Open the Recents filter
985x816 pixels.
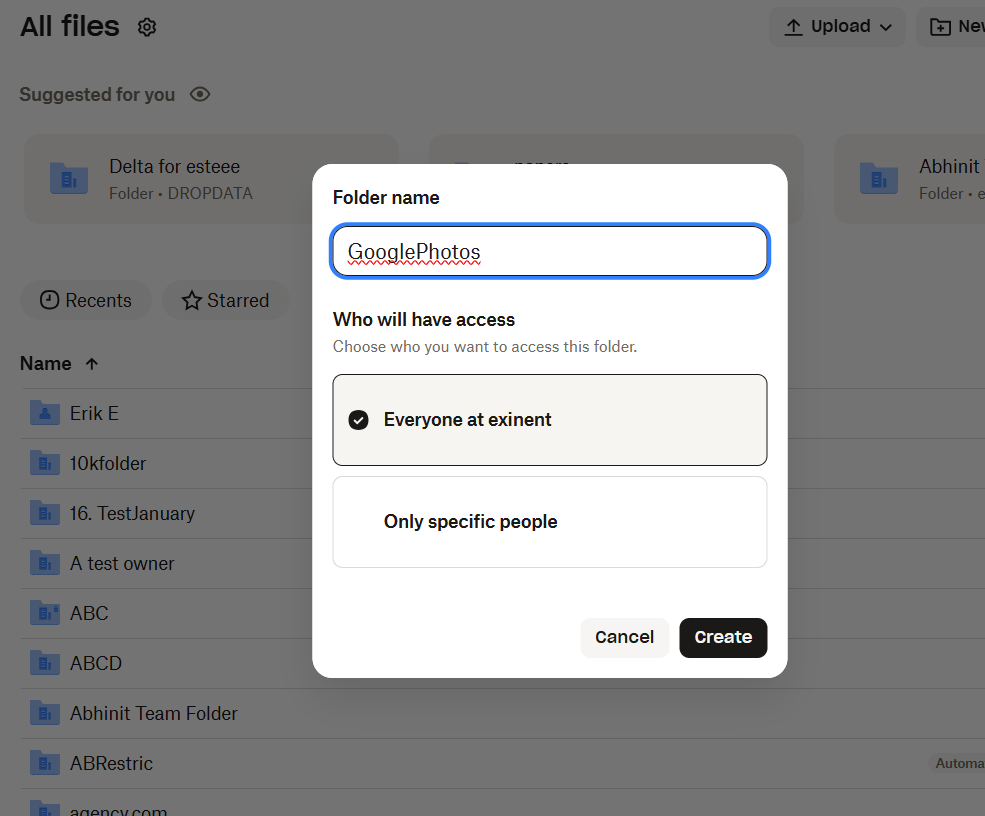[x=85, y=300]
